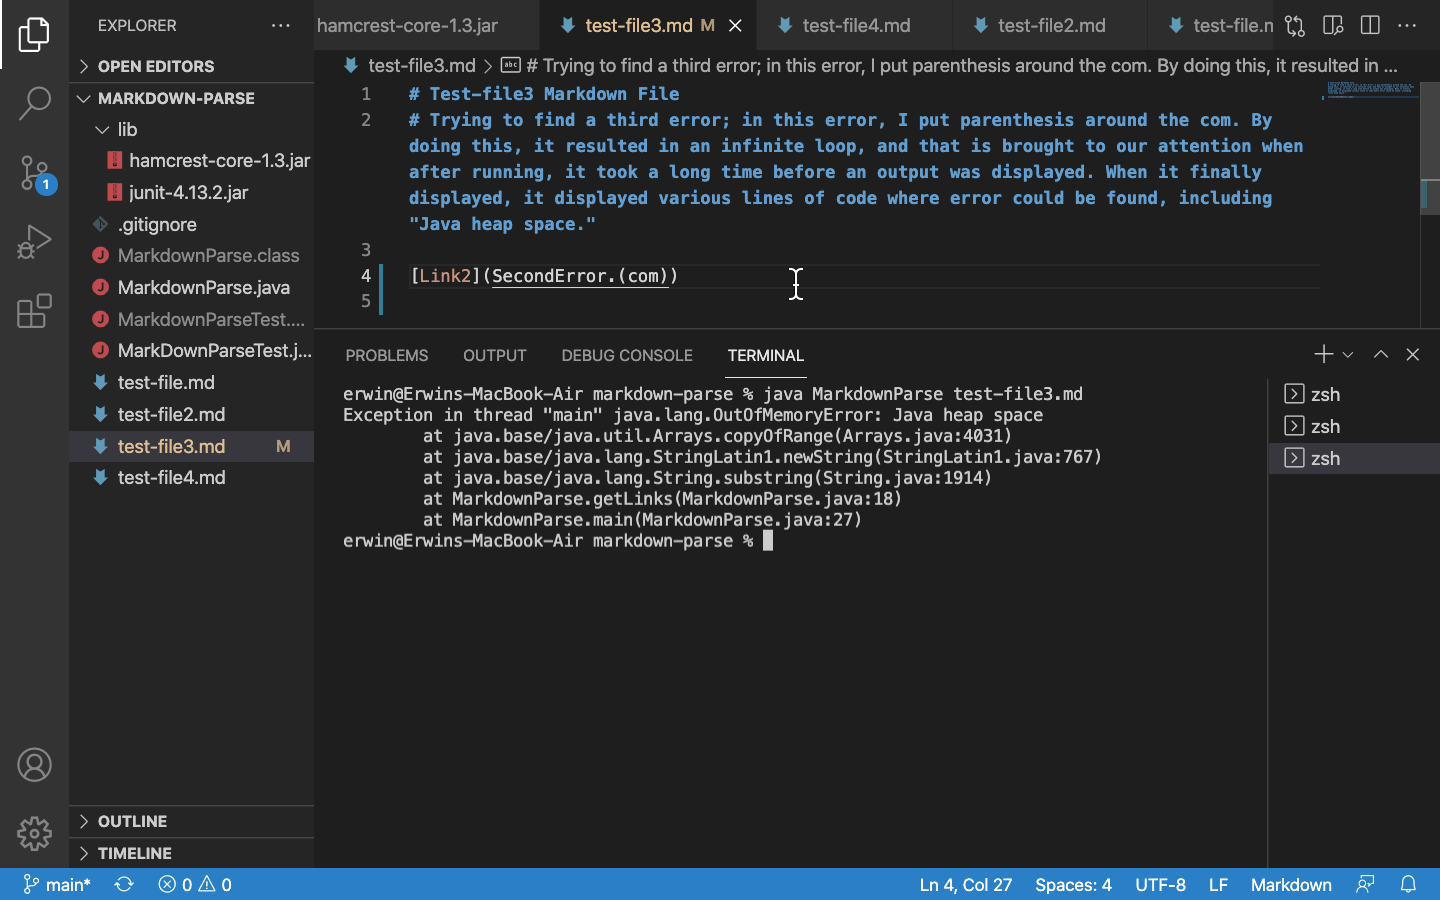
Task: Open test-file.md in explorer
Action: coord(191,382)
